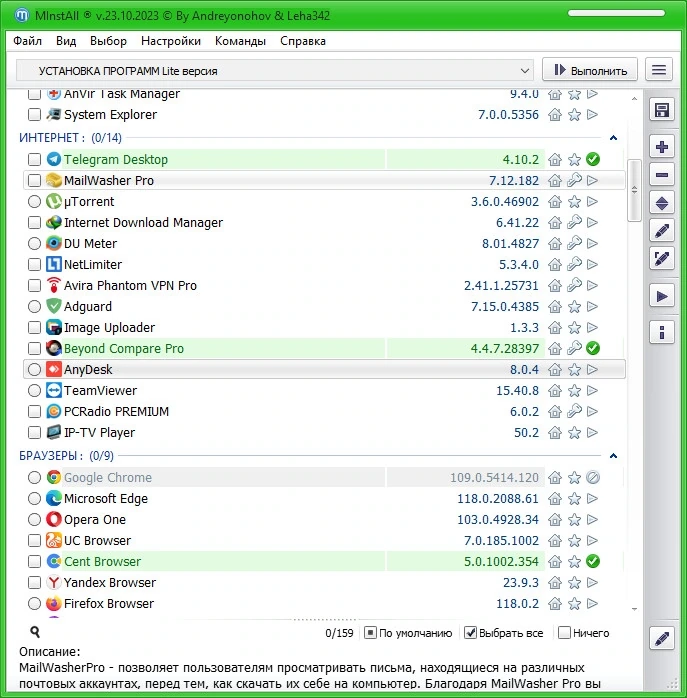Click the up-down move button in sidebar
This screenshot has height=698, width=687.
(662, 203)
